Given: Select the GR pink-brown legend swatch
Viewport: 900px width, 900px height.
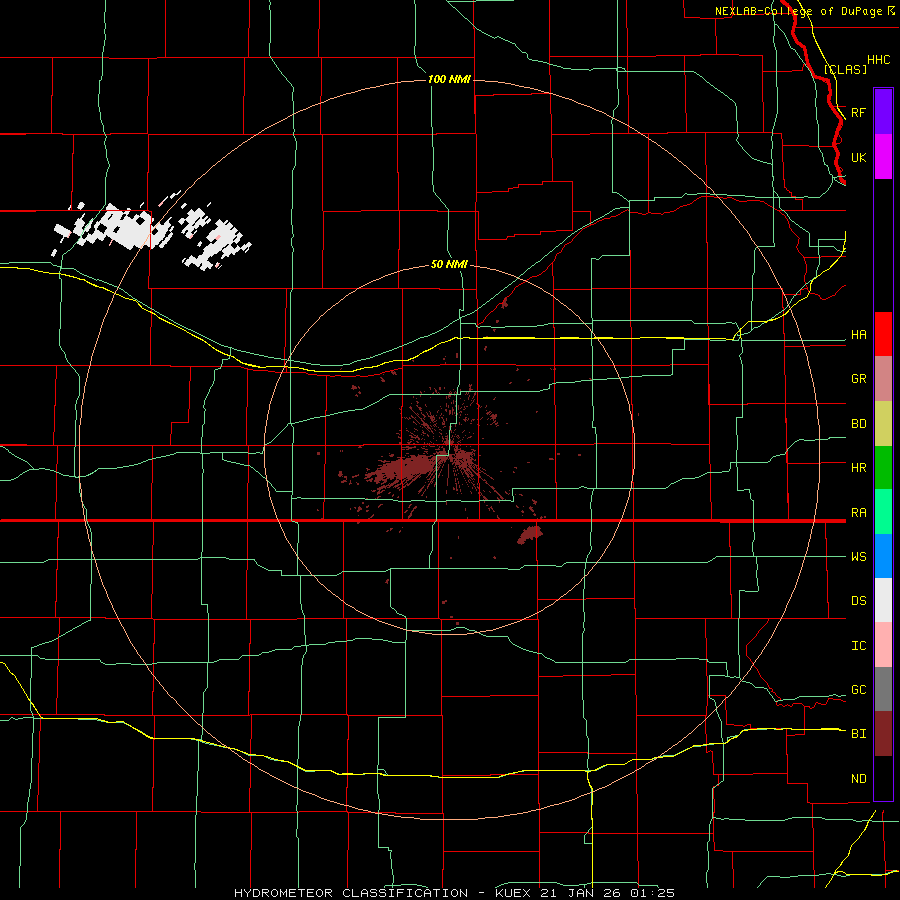Looking at the screenshot, I should click(883, 379).
